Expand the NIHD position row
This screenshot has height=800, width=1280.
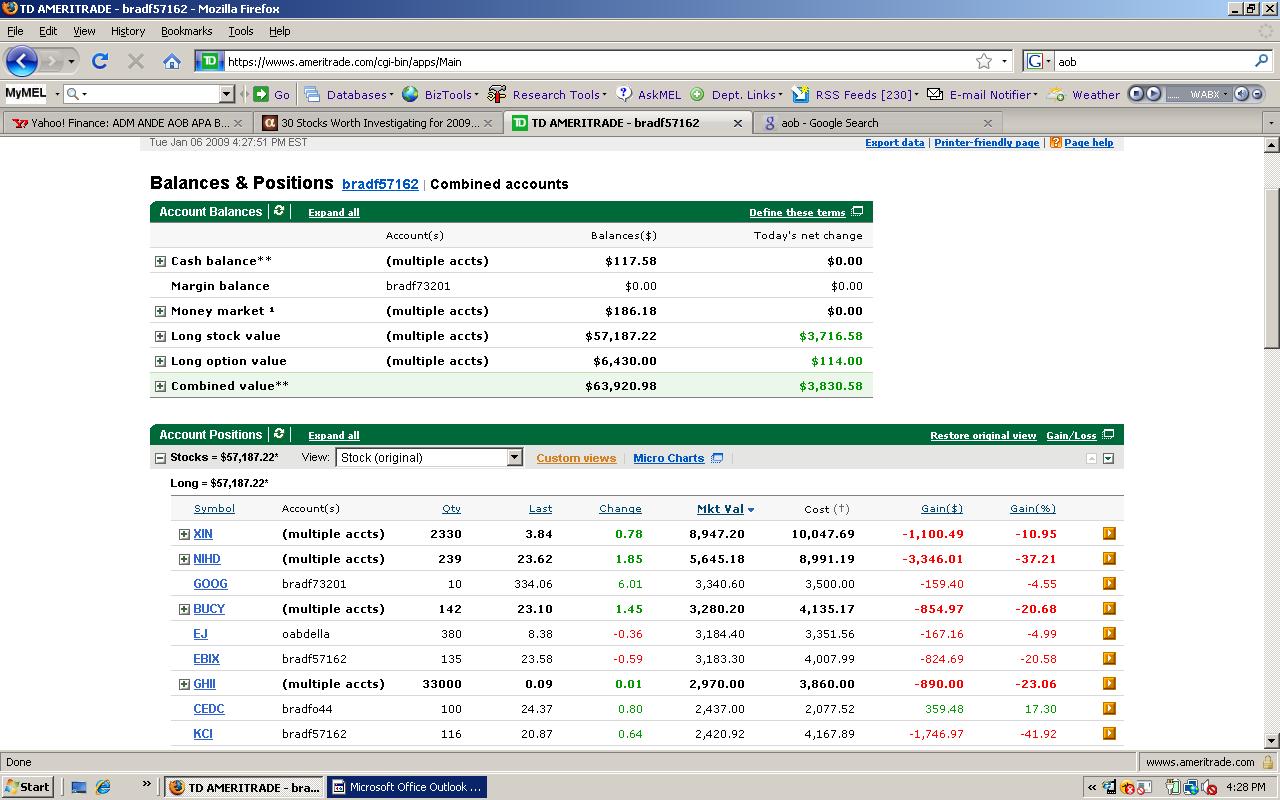pos(184,559)
